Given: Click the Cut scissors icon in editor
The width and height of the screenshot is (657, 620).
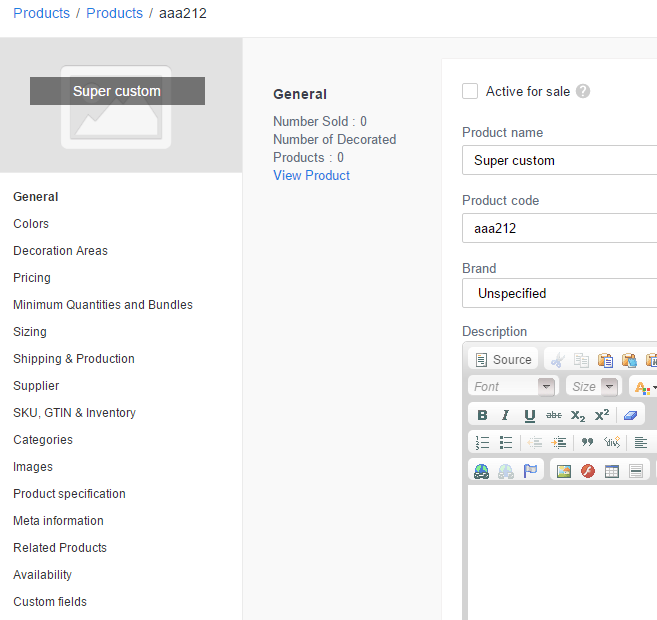Looking at the screenshot, I should pyautogui.click(x=557, y=360).
